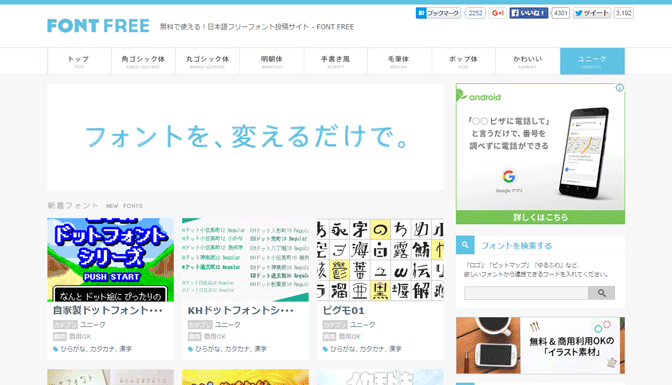
Task: Click ユニーク category under KHドットフォント
Action: tap(228, 325)
